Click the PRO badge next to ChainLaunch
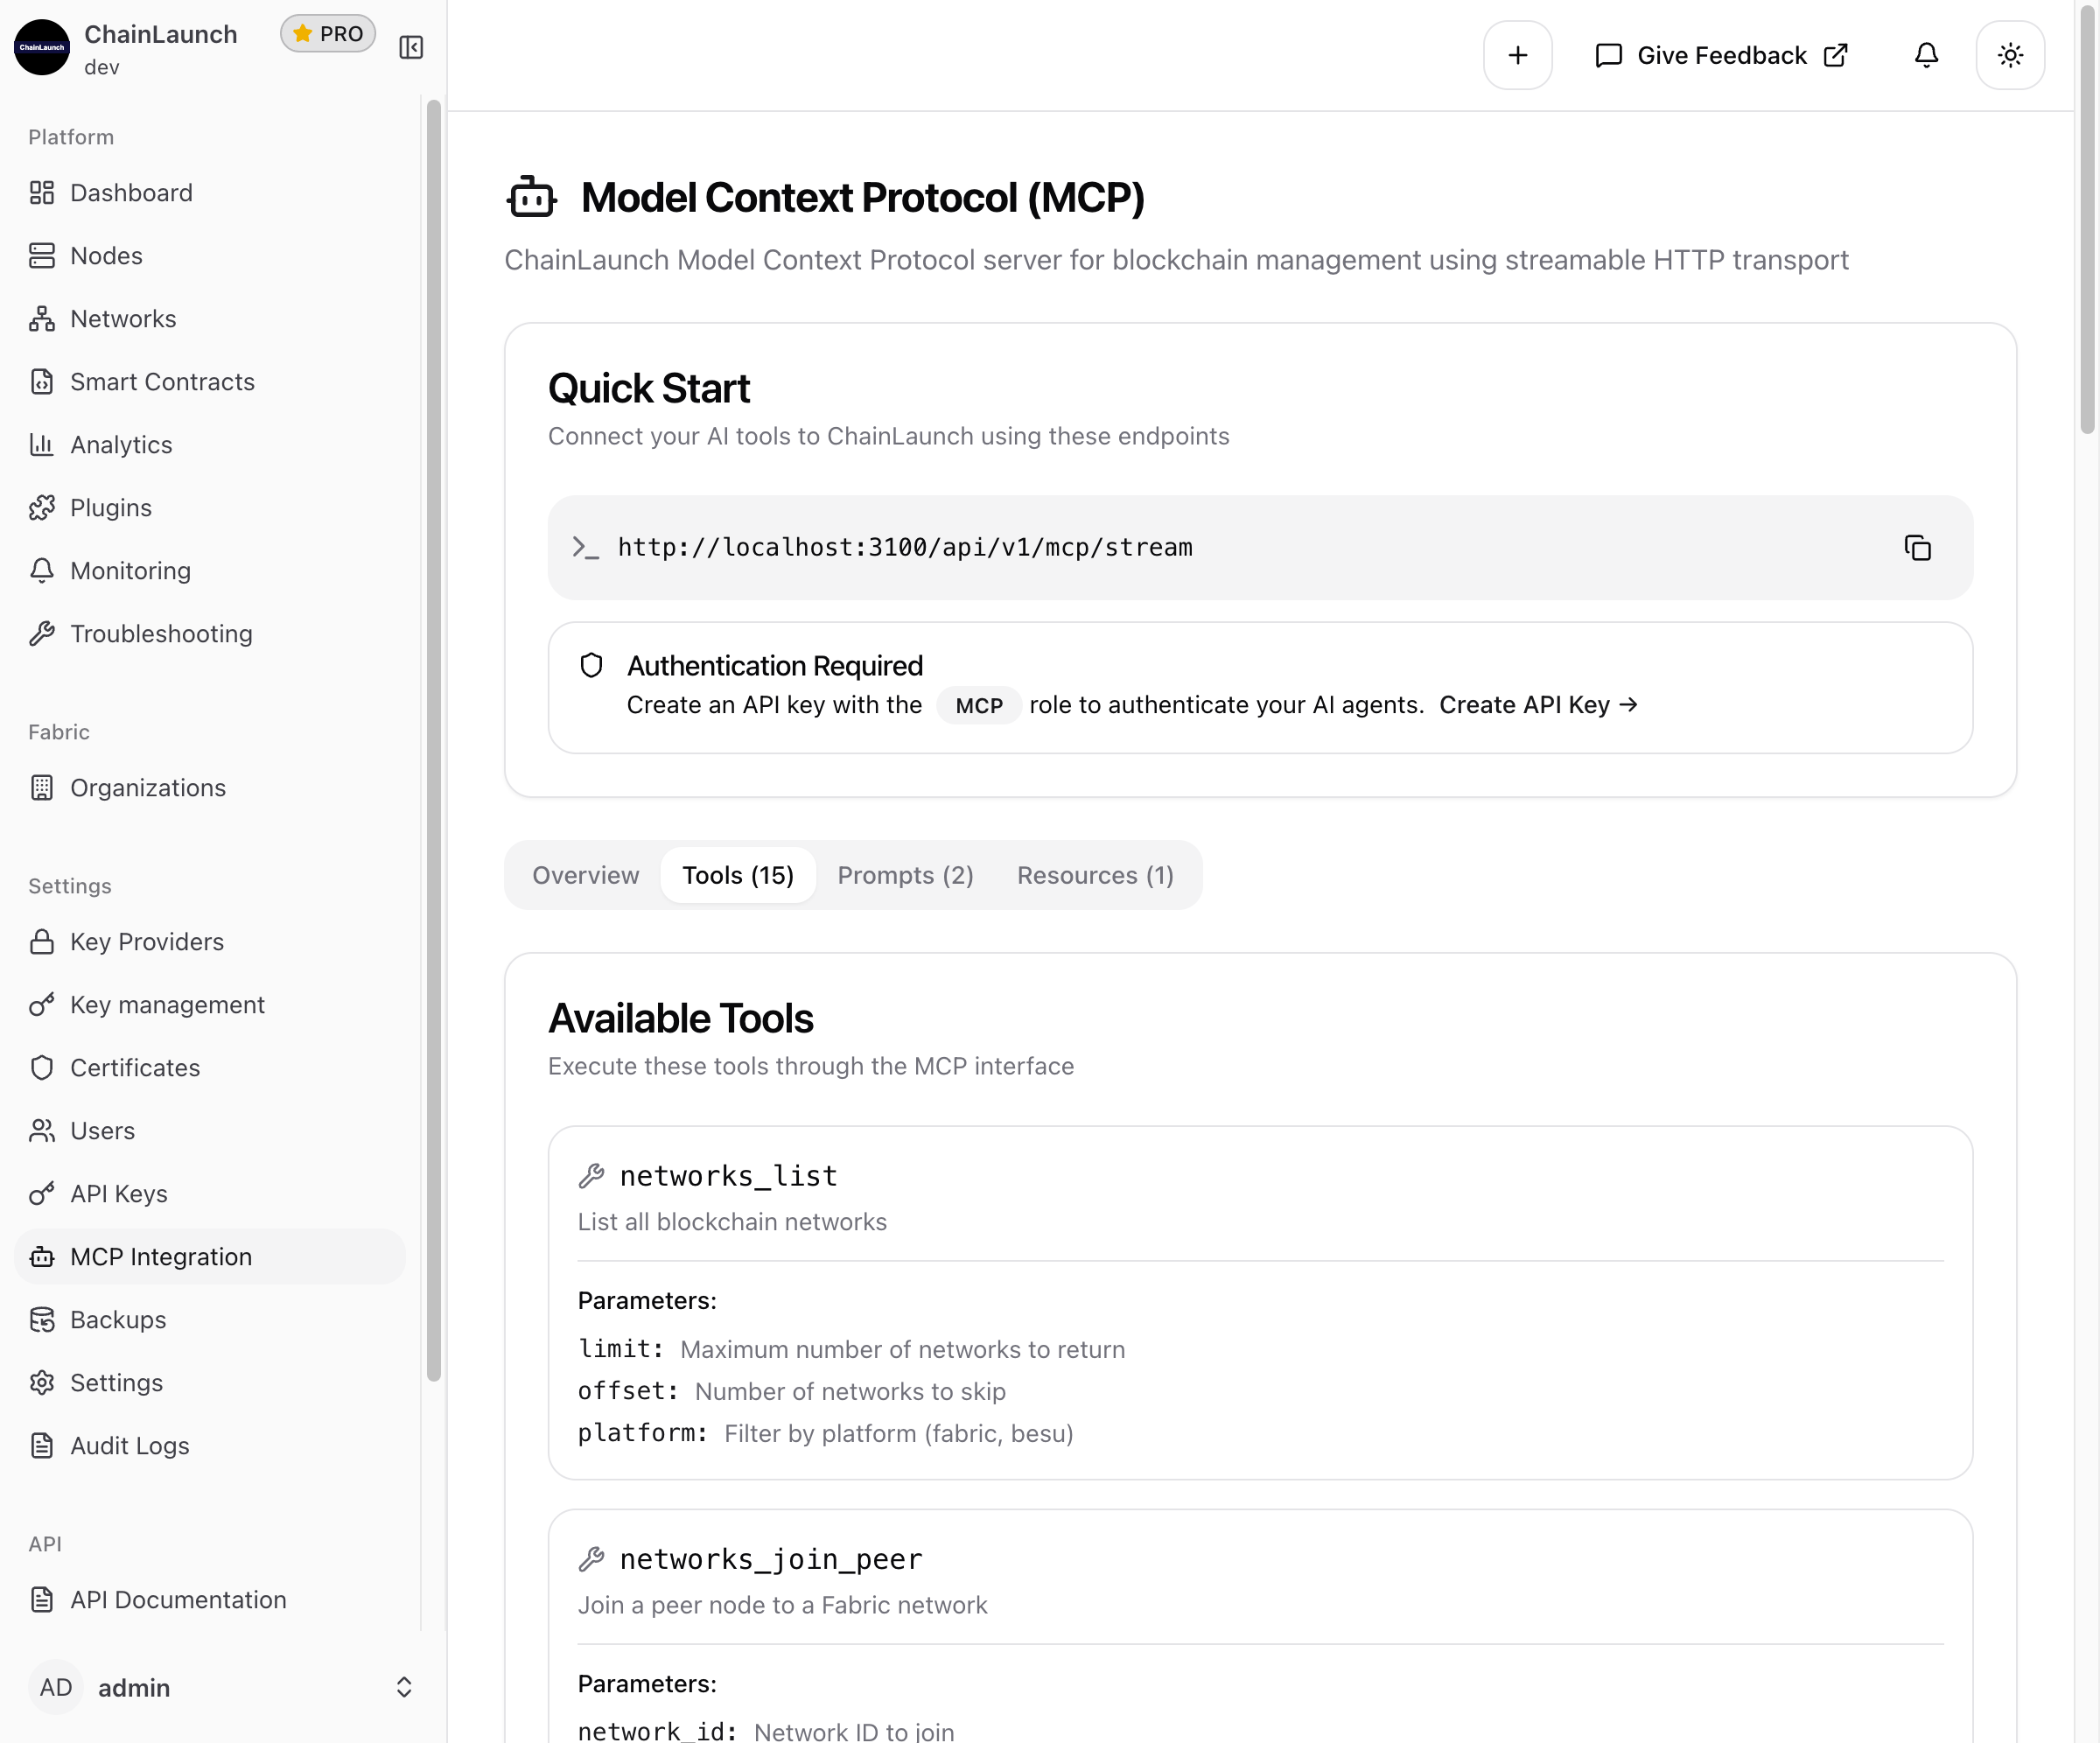The height and width of the screenshot is (1743, 2100). click(328, 33)
